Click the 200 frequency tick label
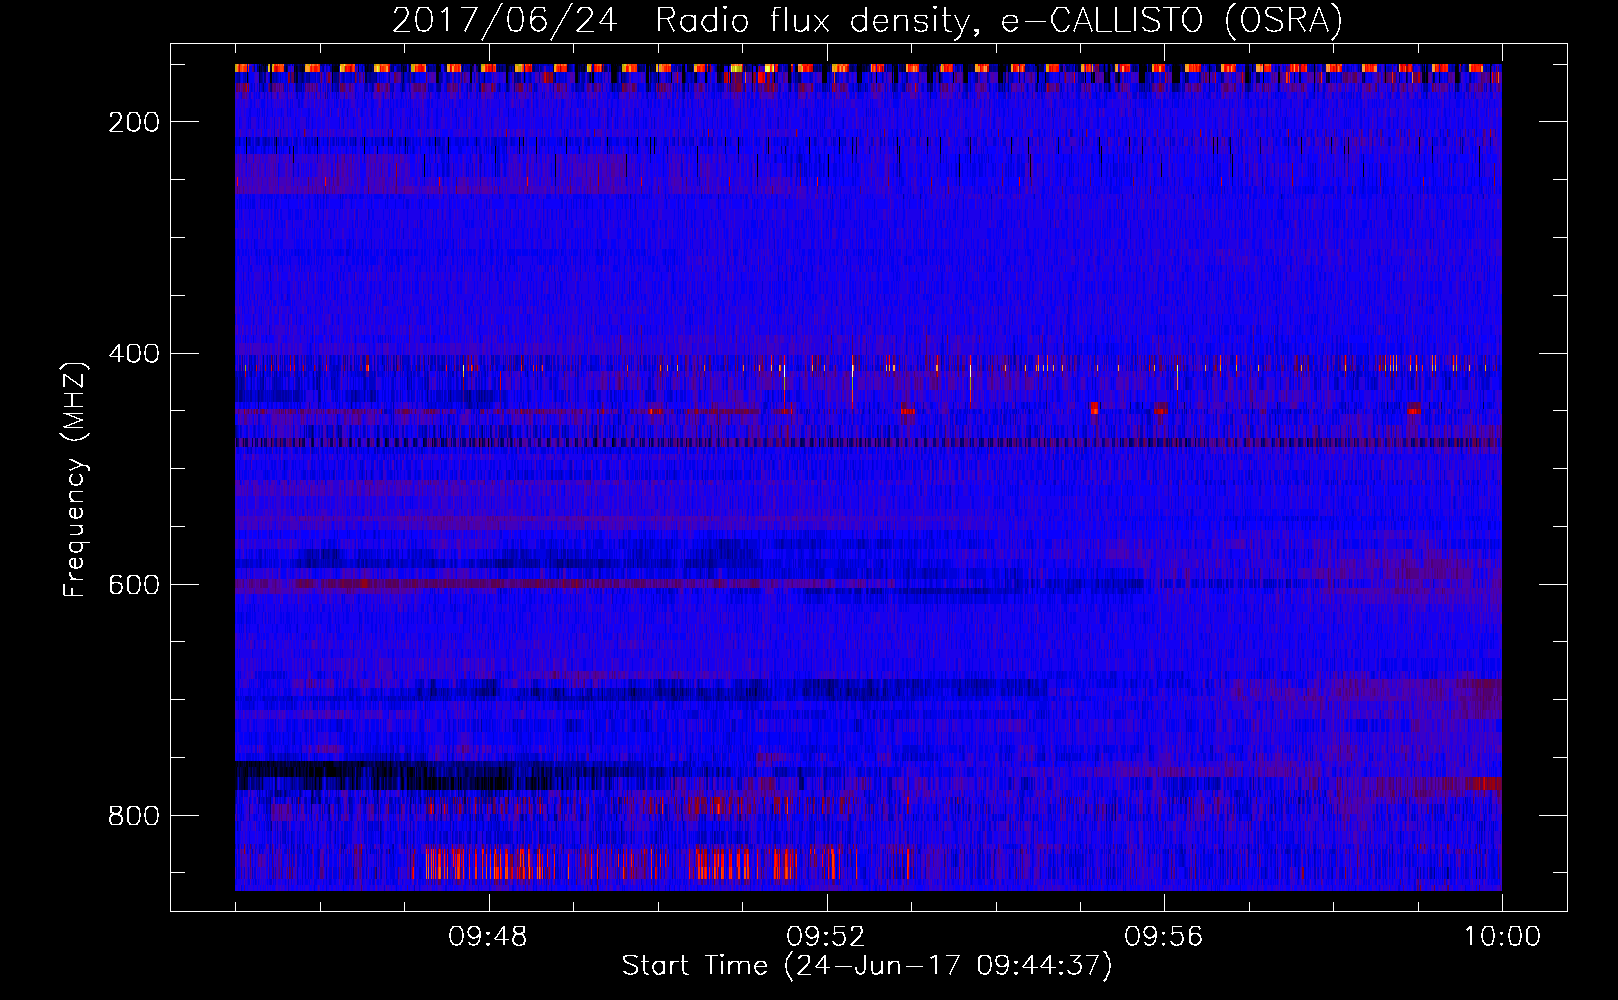 [x=135, y=122]
